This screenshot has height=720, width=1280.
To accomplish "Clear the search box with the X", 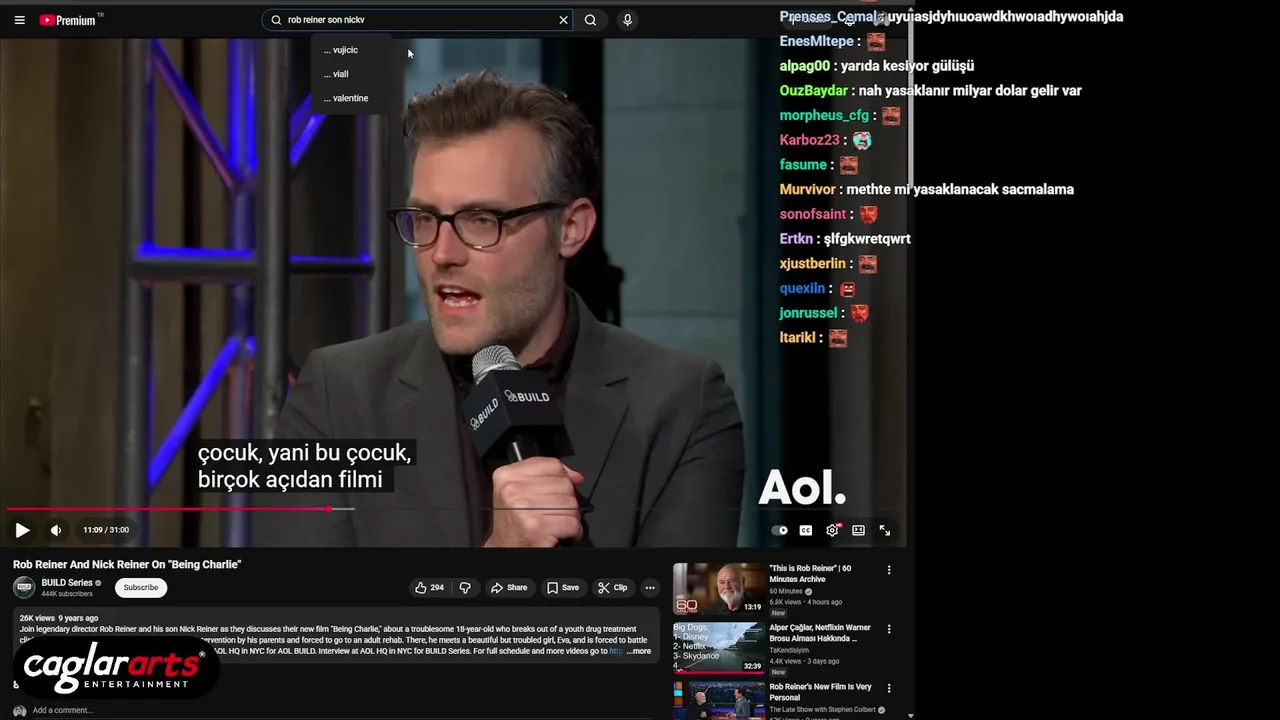I will coord(563,20).
